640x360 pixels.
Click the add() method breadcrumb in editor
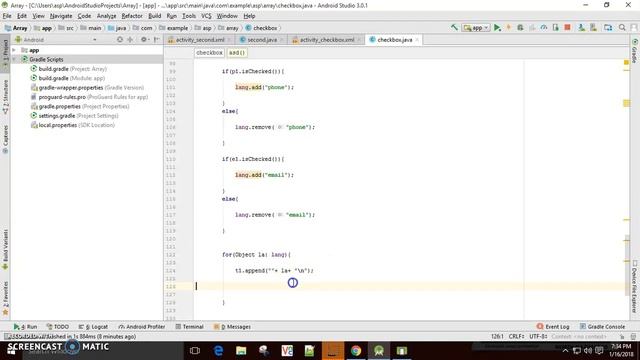237,53
